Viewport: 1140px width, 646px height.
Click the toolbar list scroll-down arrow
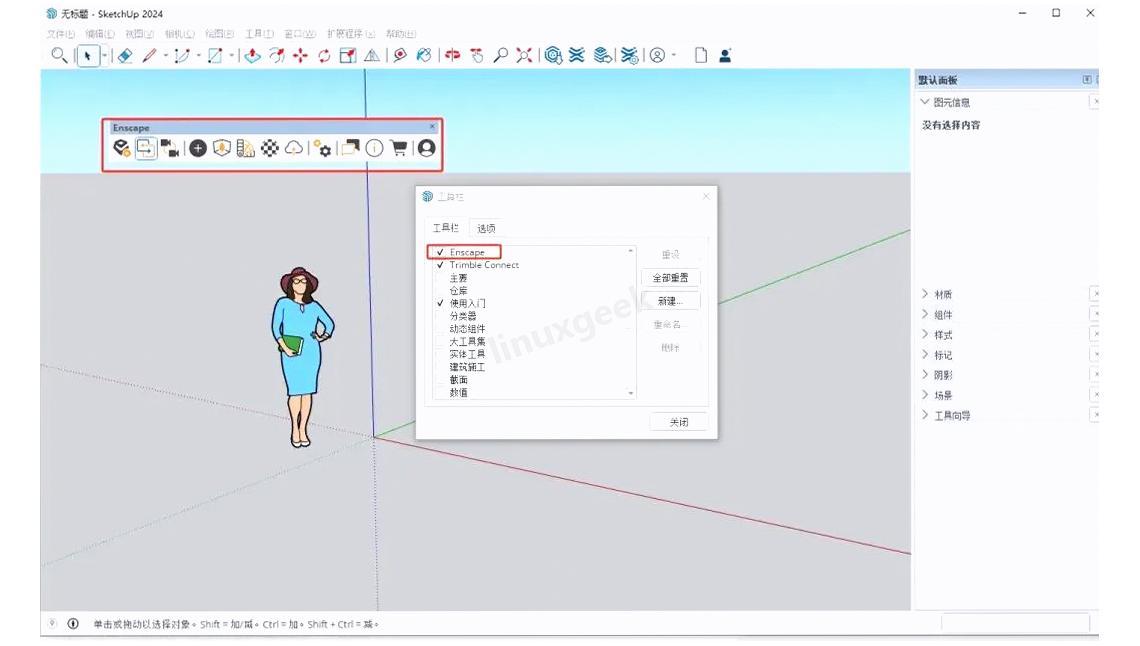630,394
